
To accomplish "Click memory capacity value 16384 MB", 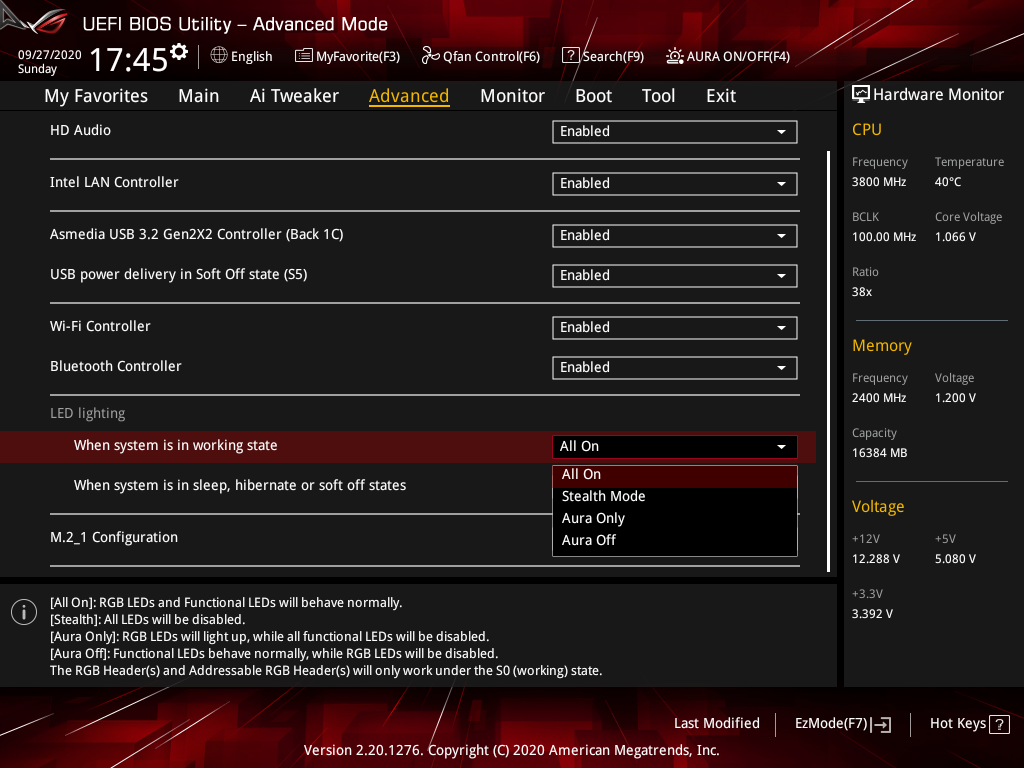I will [x=879, y=453].
